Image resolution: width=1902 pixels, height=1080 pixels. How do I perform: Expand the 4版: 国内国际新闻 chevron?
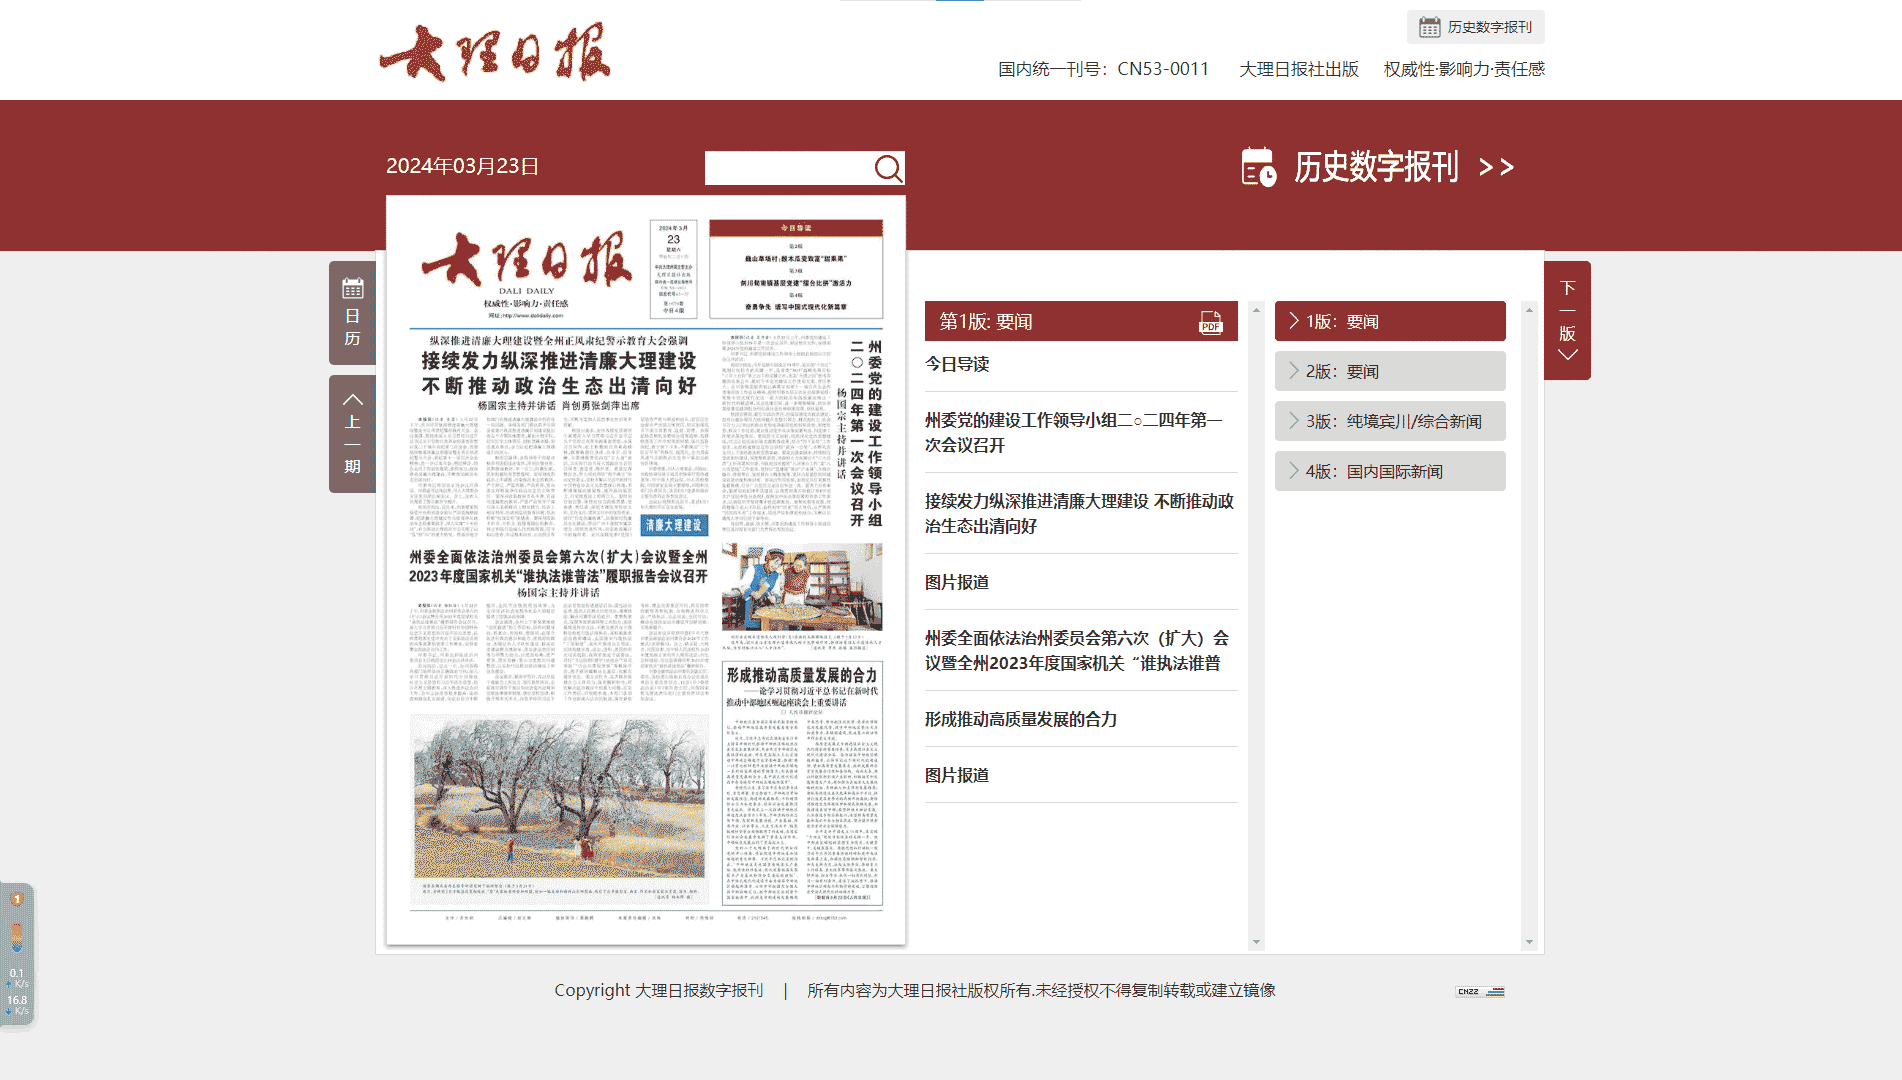pos(1294,471)
